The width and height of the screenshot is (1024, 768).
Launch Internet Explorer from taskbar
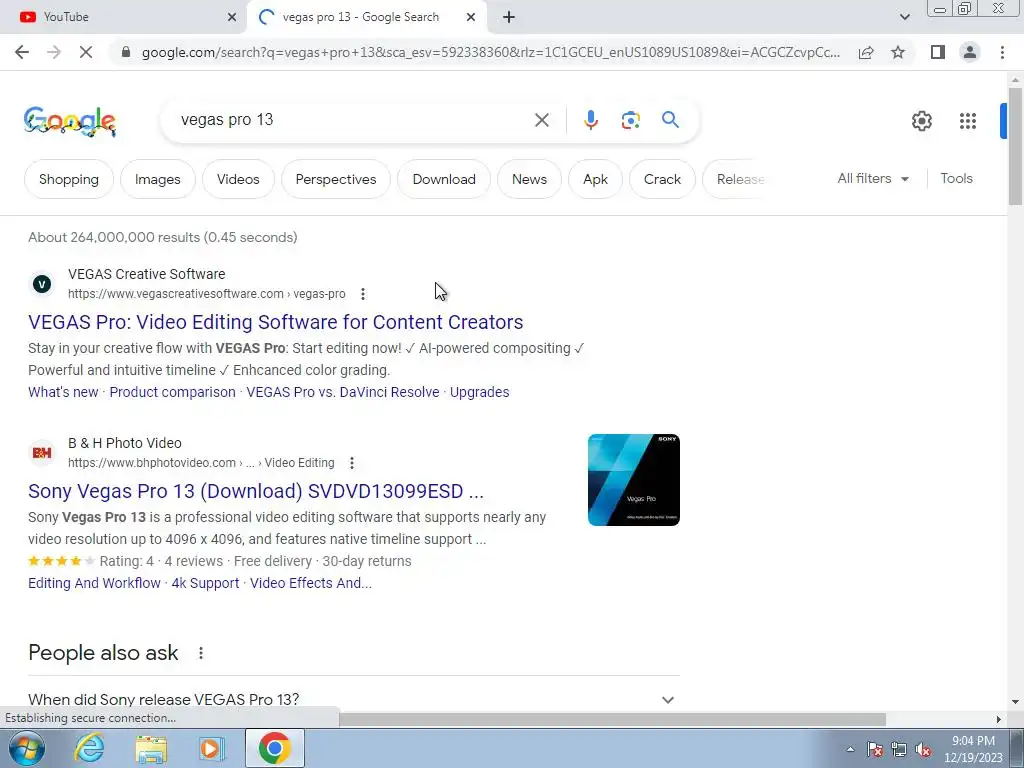click(x=89, y=748)
